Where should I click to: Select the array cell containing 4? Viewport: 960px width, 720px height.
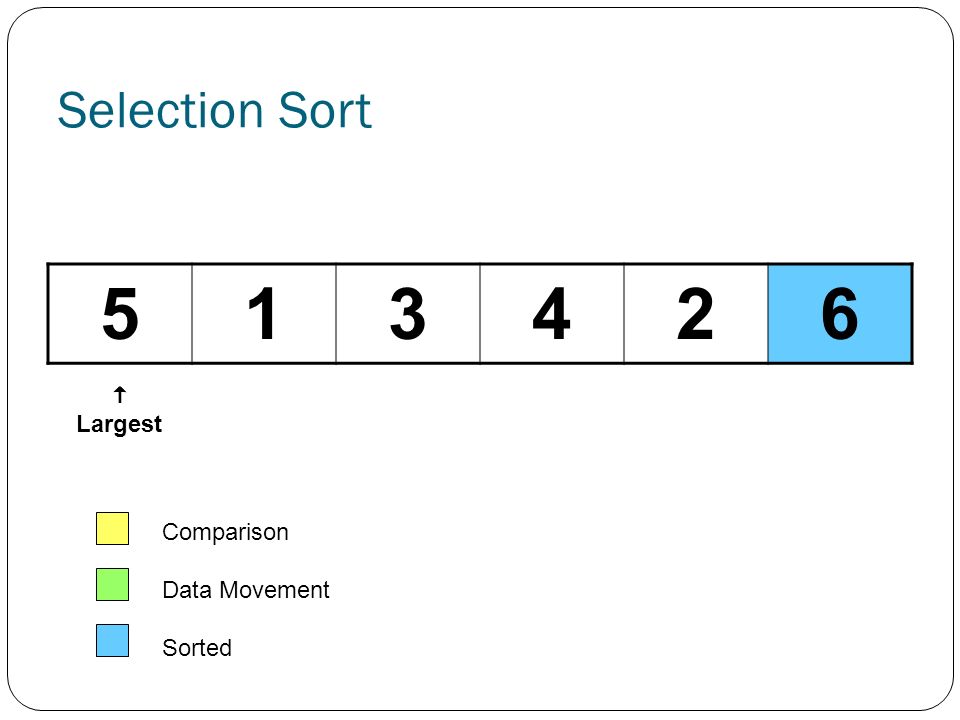click(x=552, y=313)
